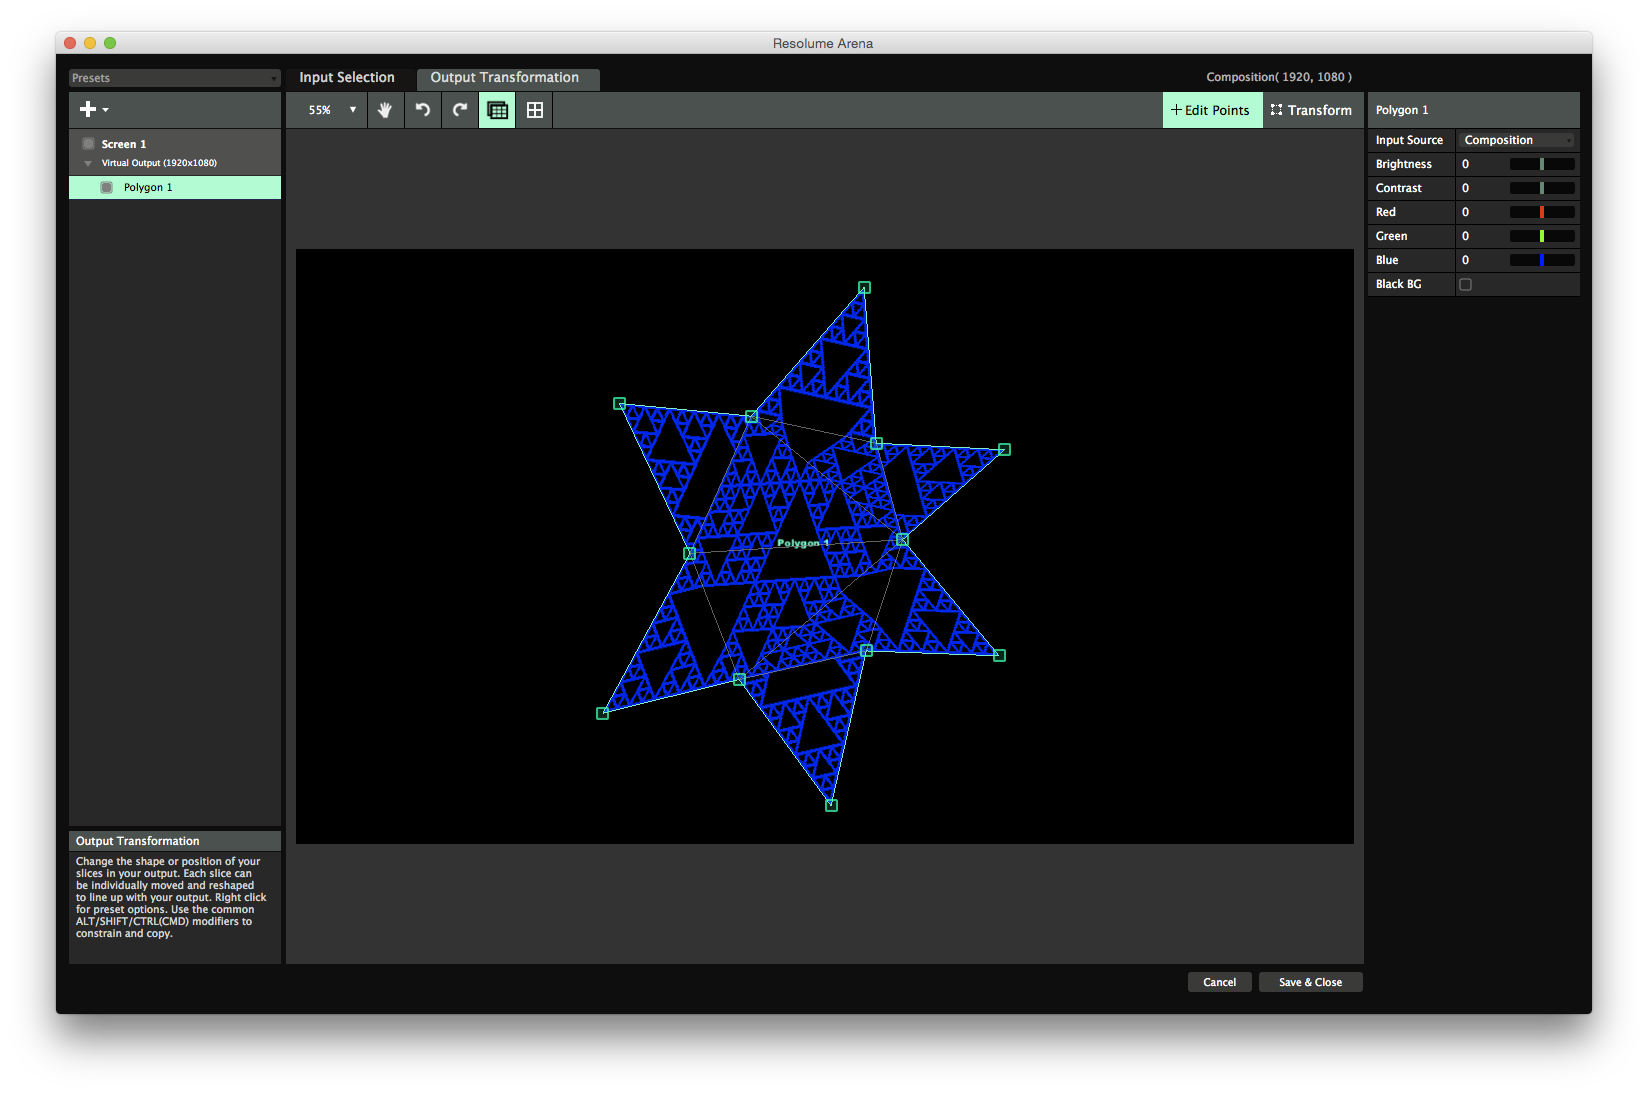
Task: Open the 55% zoom level dropdown
Action: [x=332, y=110]
